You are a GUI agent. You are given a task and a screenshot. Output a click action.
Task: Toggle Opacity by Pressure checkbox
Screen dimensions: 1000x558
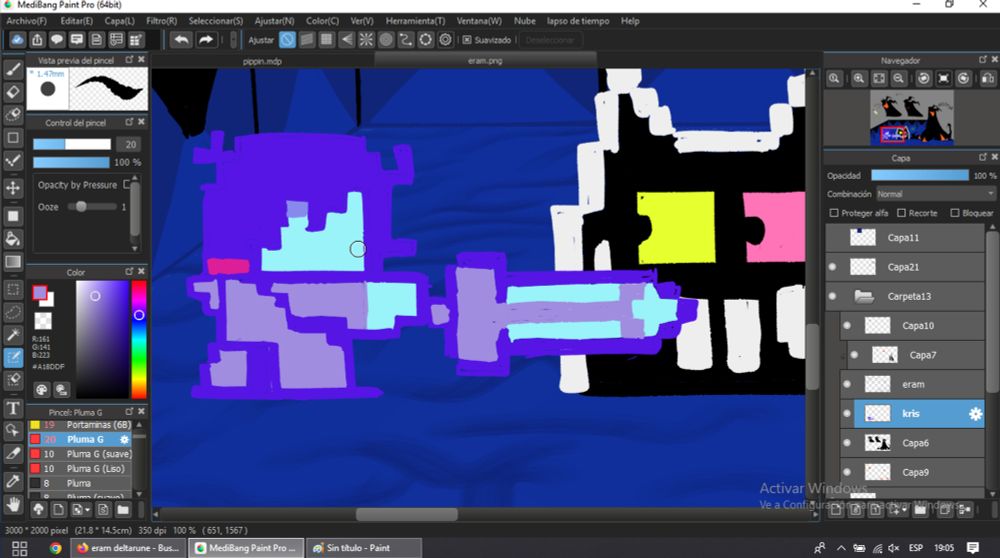(126, 185)
